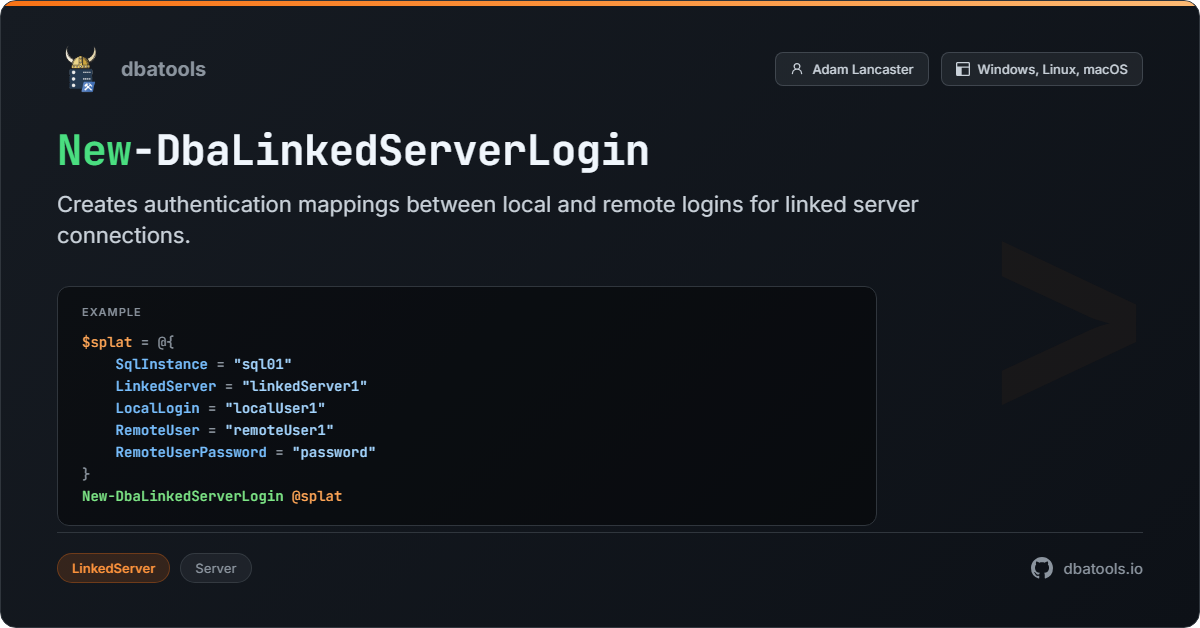Click the RemoteUserPassword parameter name

point(191,452)
